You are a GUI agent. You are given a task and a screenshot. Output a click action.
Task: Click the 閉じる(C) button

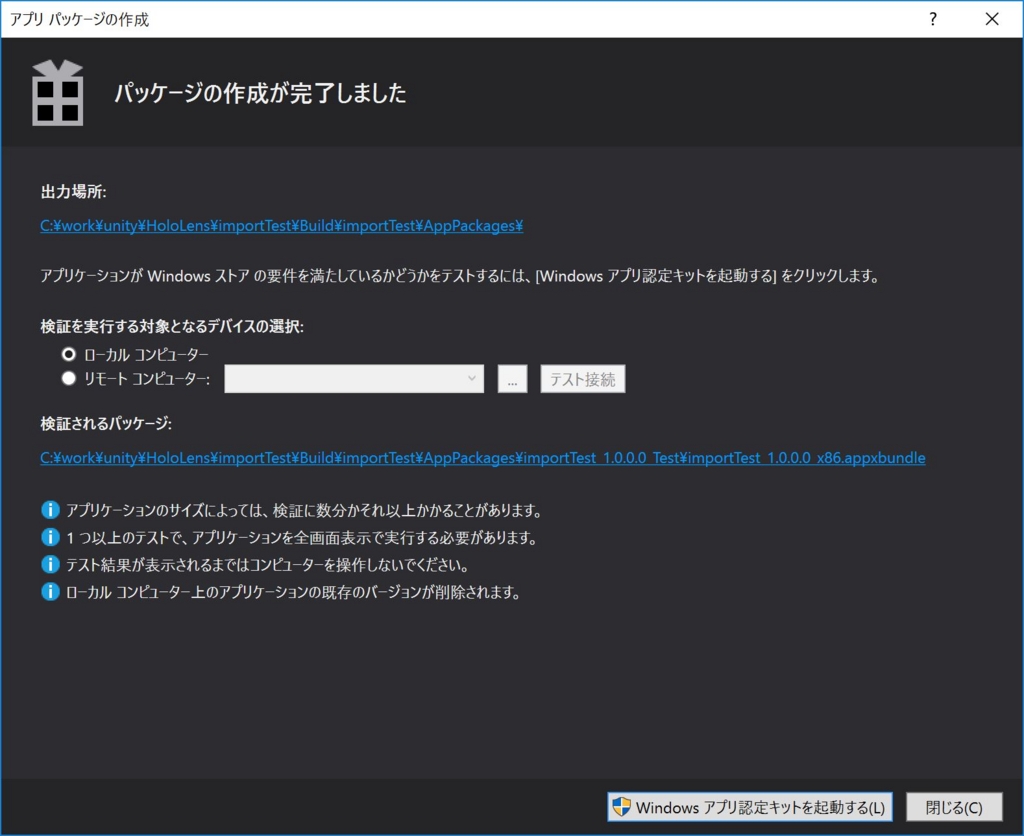(x=954, y=807)
